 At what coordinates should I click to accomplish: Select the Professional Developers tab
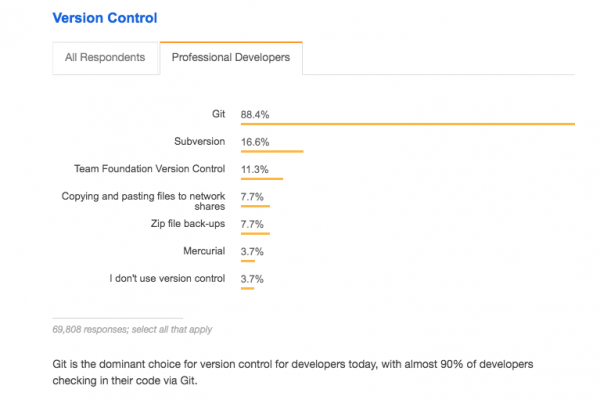[x=231, y=57]
